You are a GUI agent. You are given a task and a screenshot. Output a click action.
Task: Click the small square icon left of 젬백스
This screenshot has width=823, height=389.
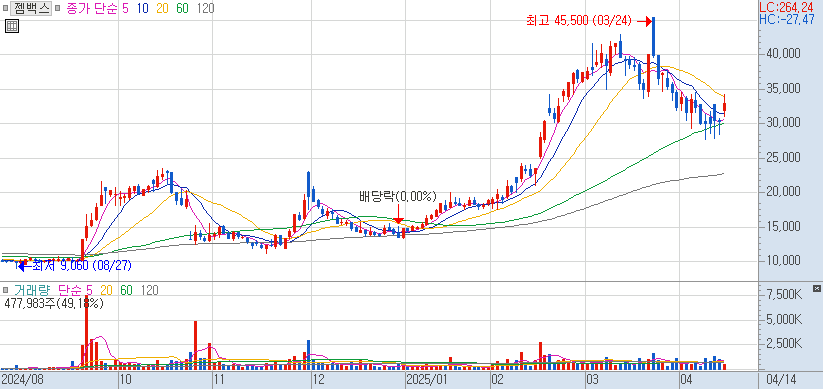tap(5, 9)
